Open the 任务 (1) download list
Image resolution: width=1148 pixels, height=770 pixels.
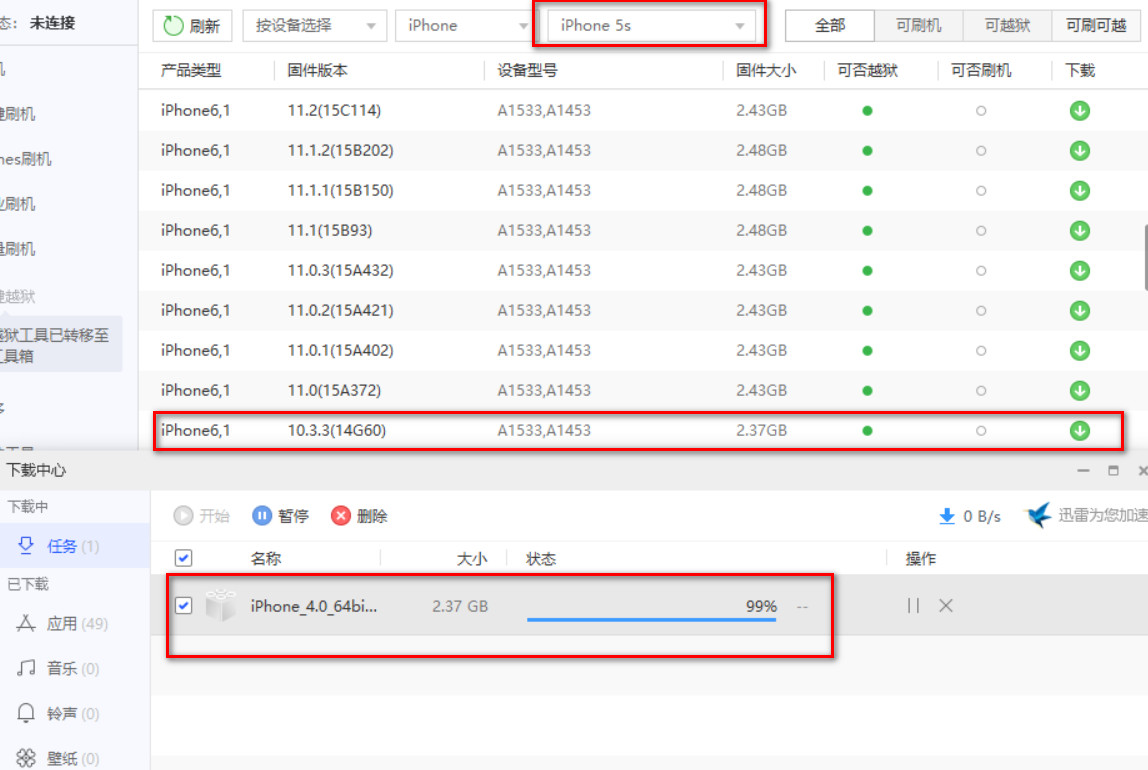coord(75,546)
